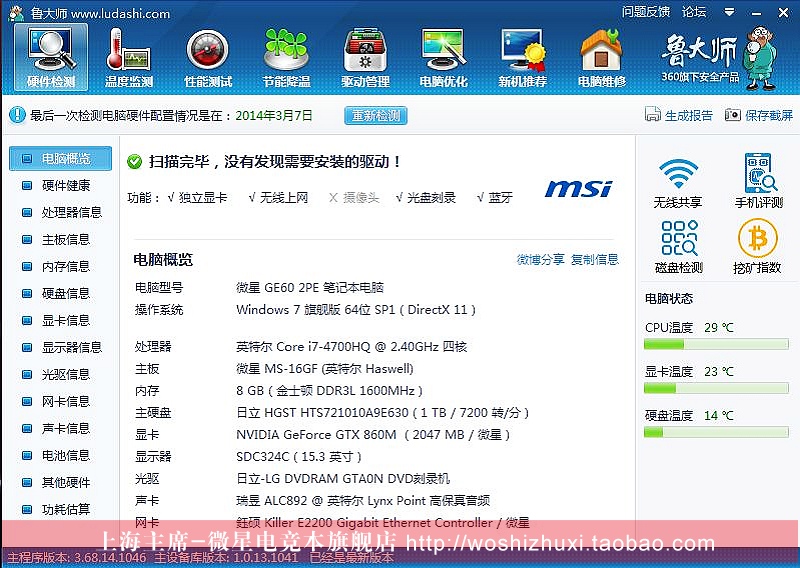Click the MSI brand logo
The image size is (800, 568).
[x=579, y=189]
